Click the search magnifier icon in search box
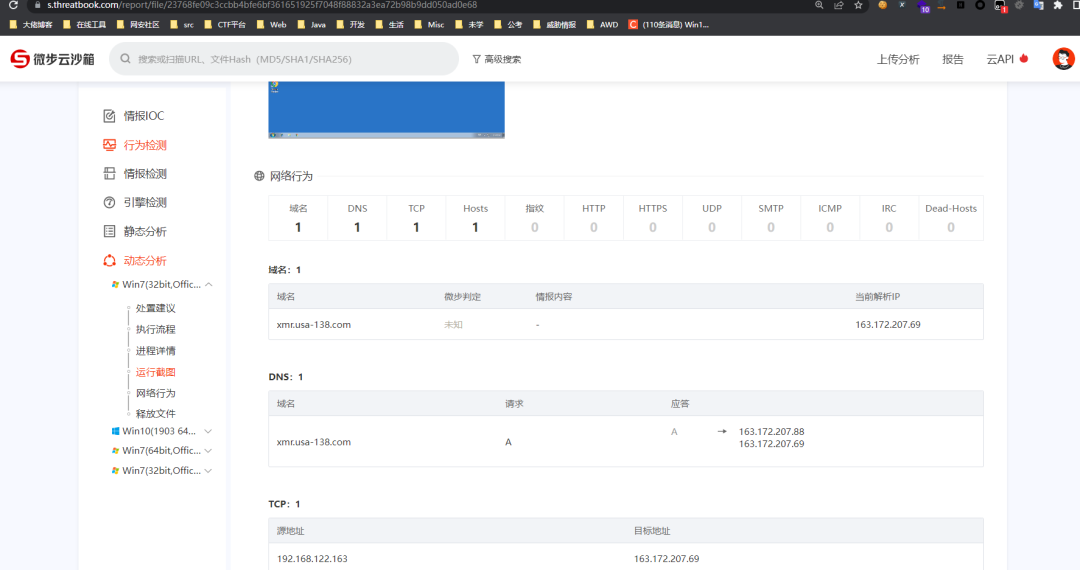The height and width of the screenshot is (570, 1080). pos(125,59)
